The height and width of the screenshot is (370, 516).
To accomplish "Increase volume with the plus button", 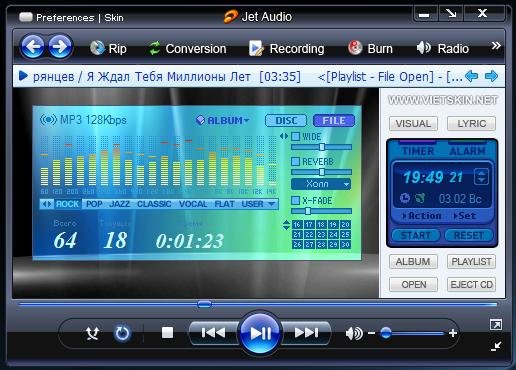I will 453,333.
